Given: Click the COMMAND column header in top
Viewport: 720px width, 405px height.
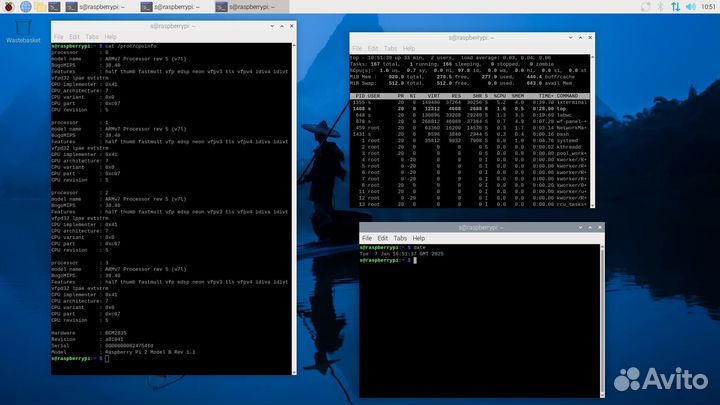Looking at the screenshot, I should [582, 95].
